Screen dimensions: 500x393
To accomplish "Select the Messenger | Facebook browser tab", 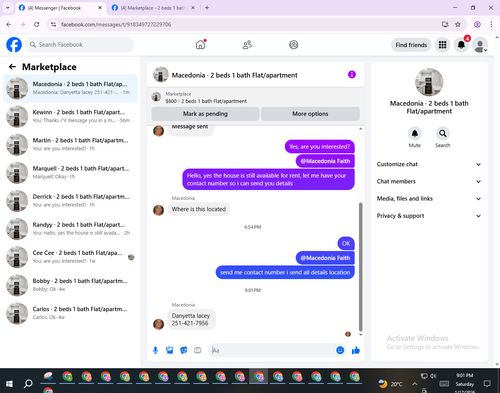I will click(60, 8).
